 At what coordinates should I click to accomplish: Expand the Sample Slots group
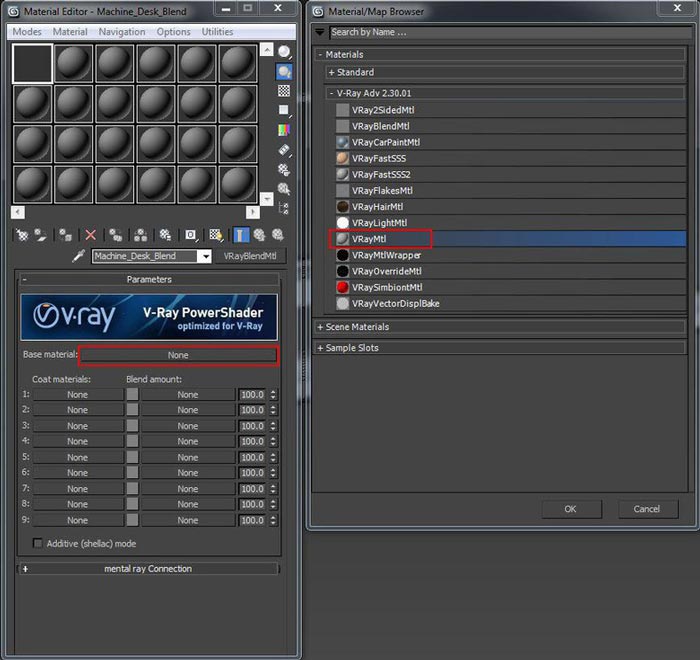click(500, 348)
